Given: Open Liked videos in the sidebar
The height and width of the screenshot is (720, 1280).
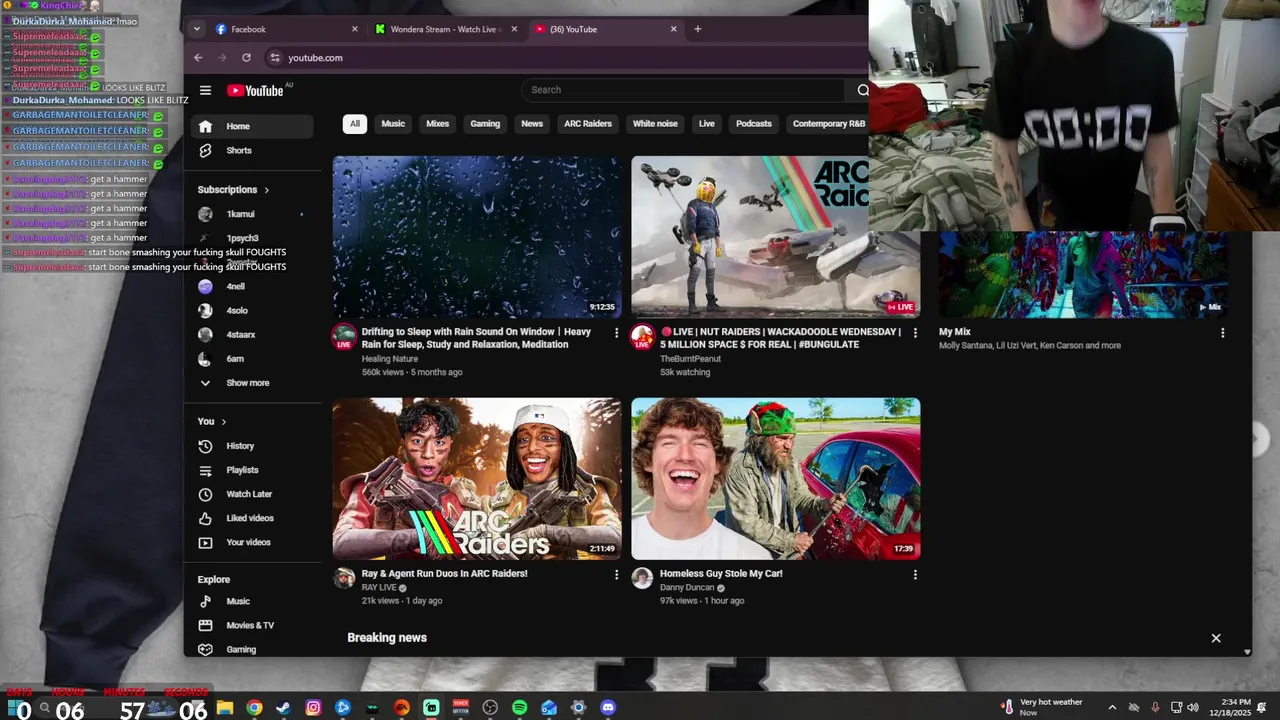Looking at the screenshot, I should tap(252, 518).
